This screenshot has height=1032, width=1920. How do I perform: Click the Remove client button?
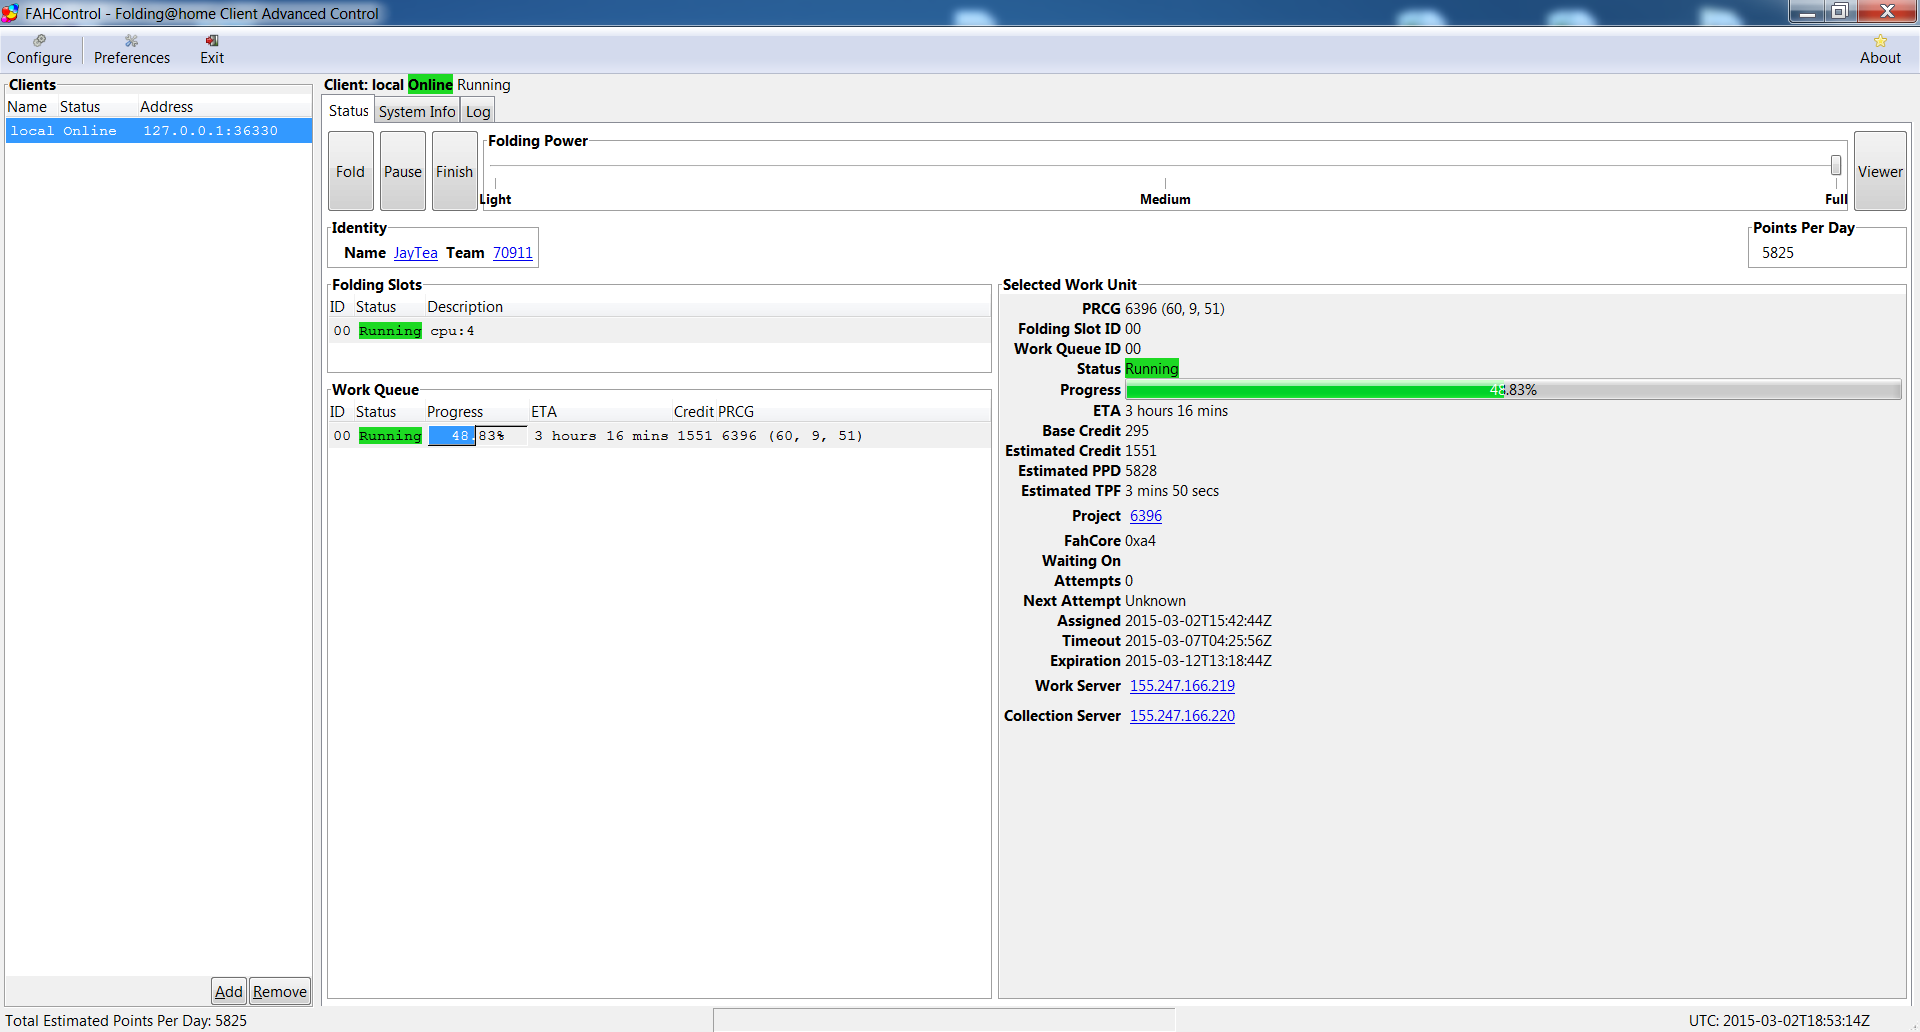(x=280, y=991)
